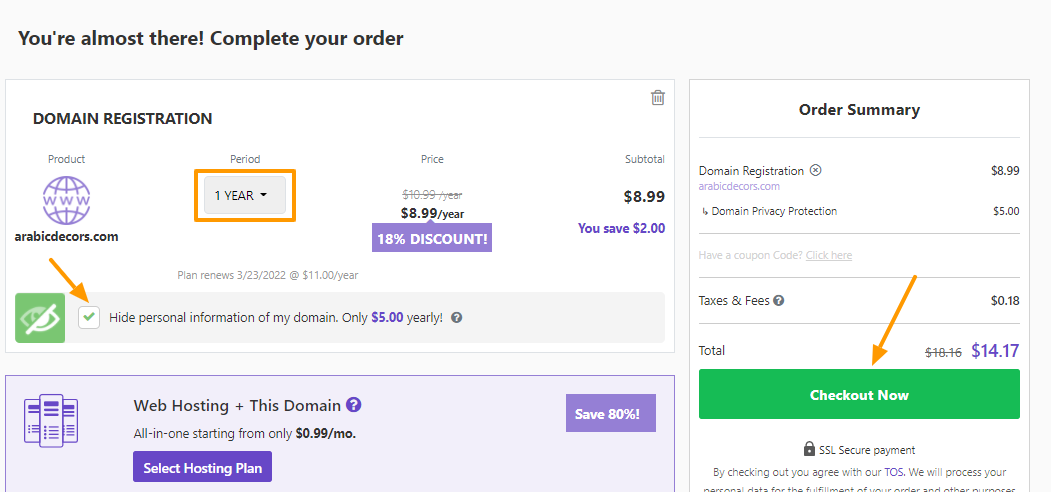Click Select Hosting Plan button
Screen dimensions: 1051x492
pos(202,469)
